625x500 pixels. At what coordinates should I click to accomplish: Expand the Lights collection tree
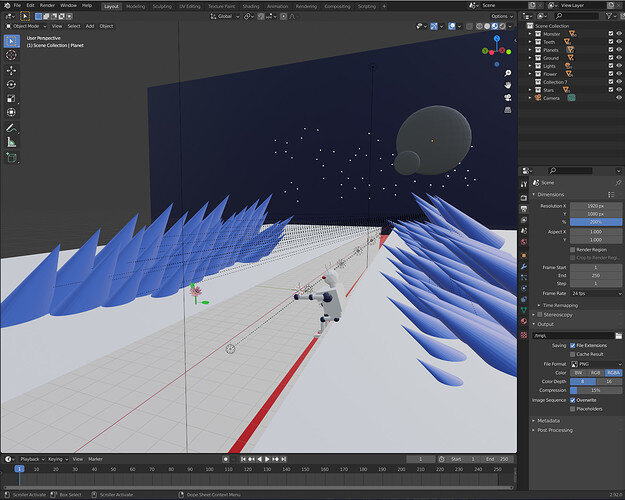coord(530,66)
